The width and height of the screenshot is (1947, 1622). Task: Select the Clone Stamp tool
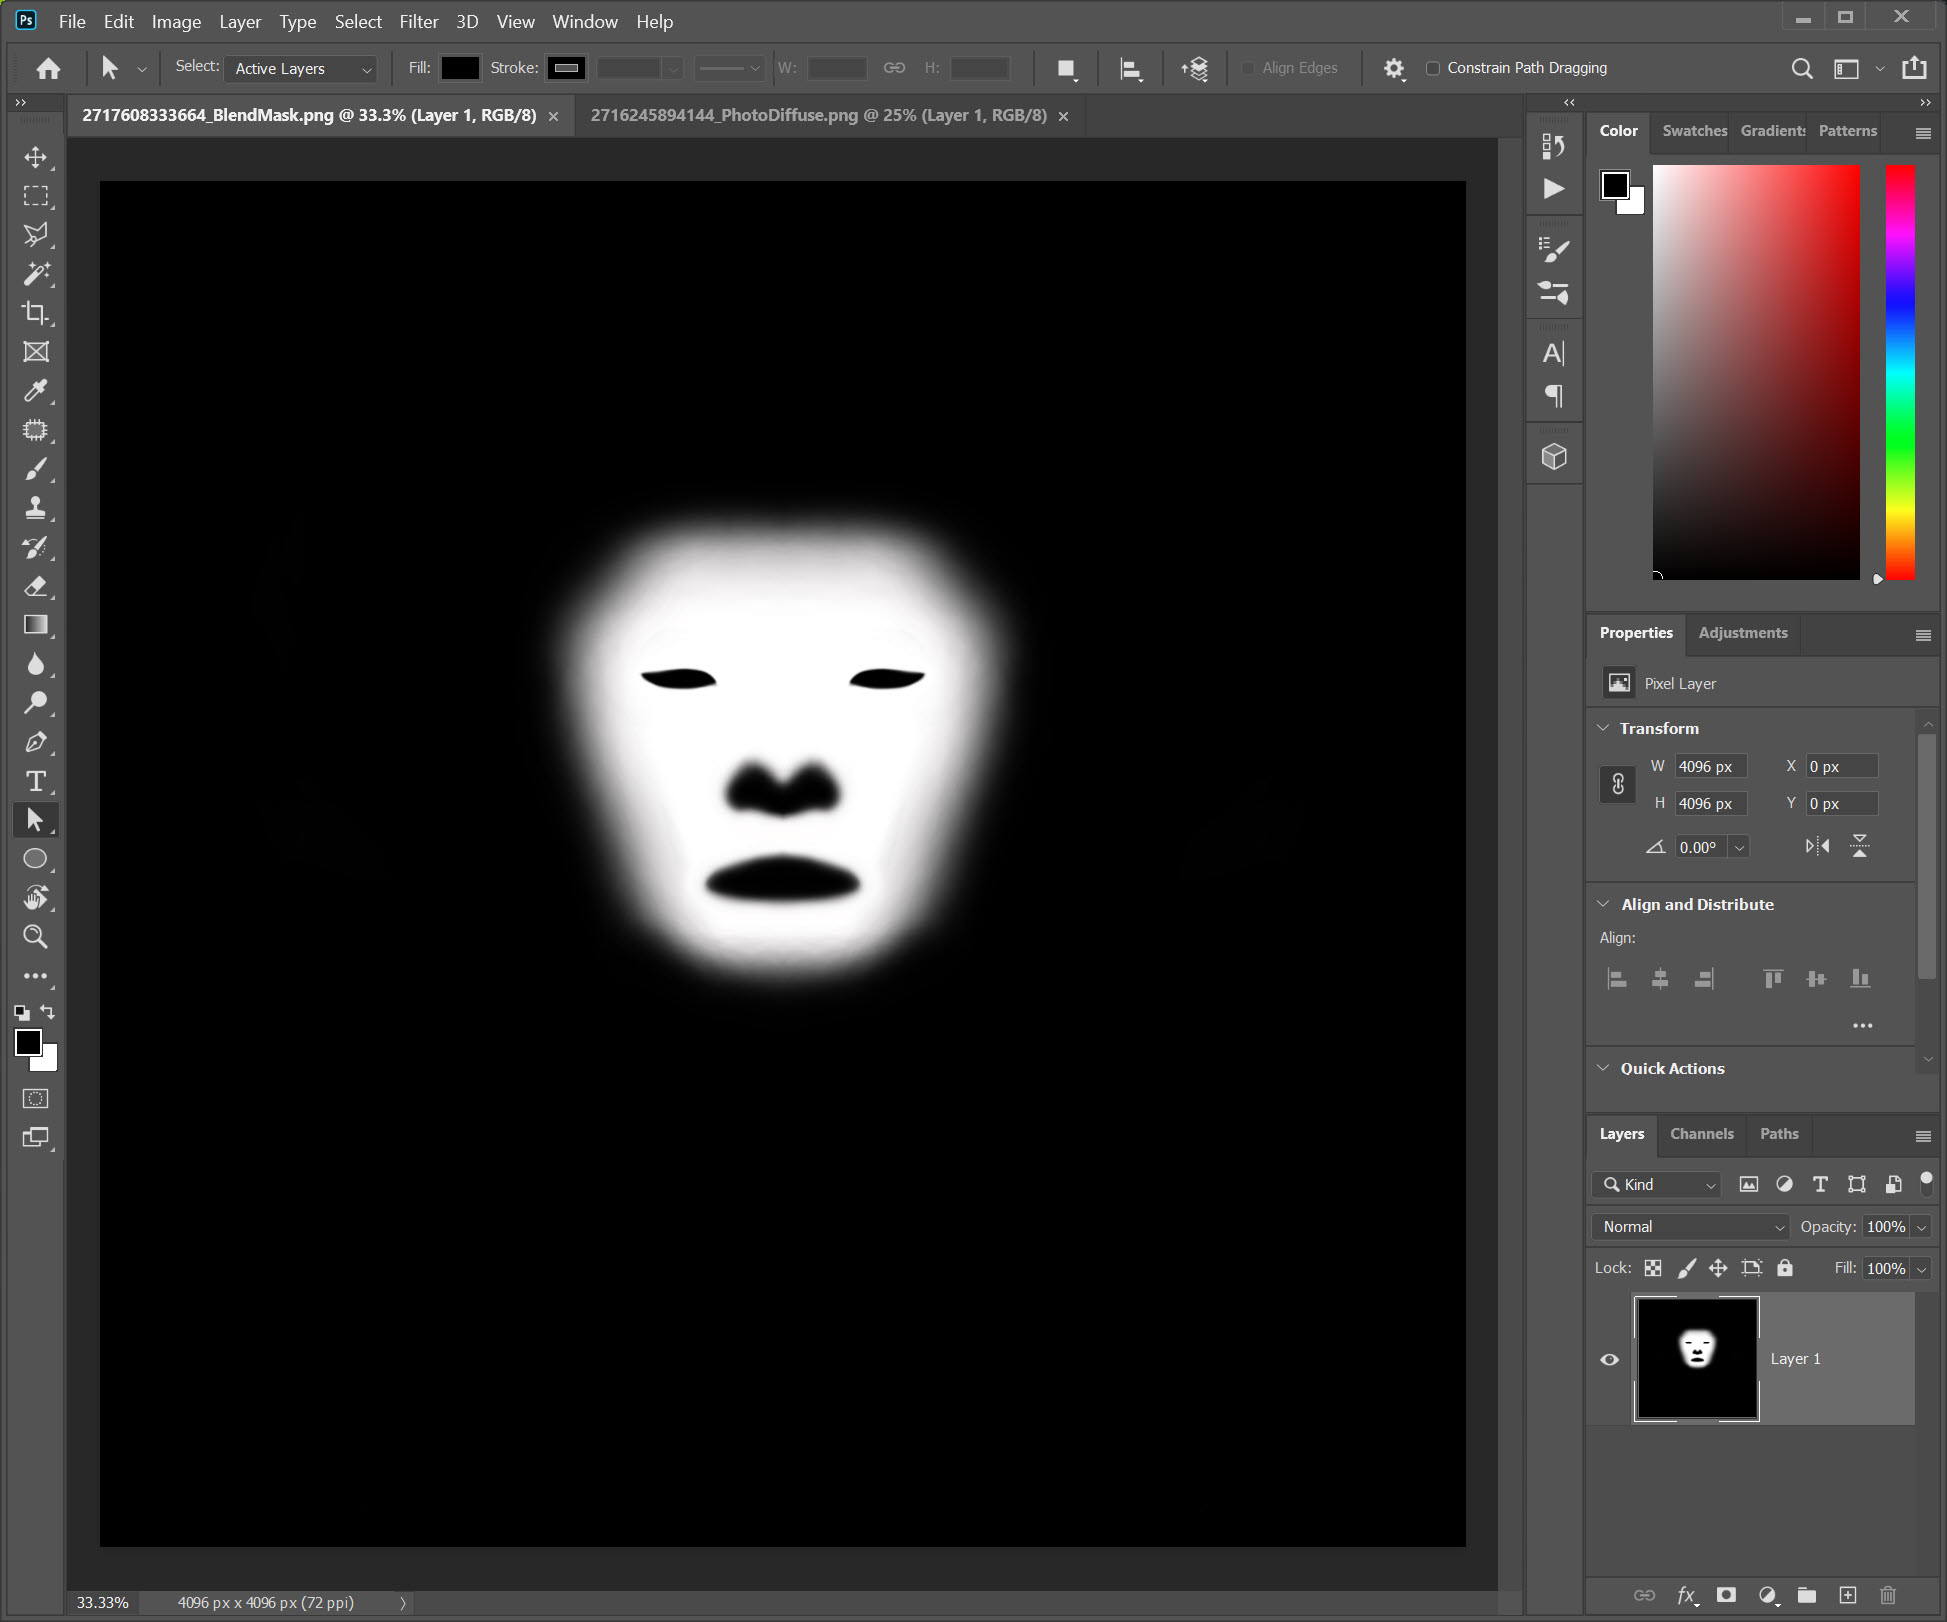coord(36,508)
